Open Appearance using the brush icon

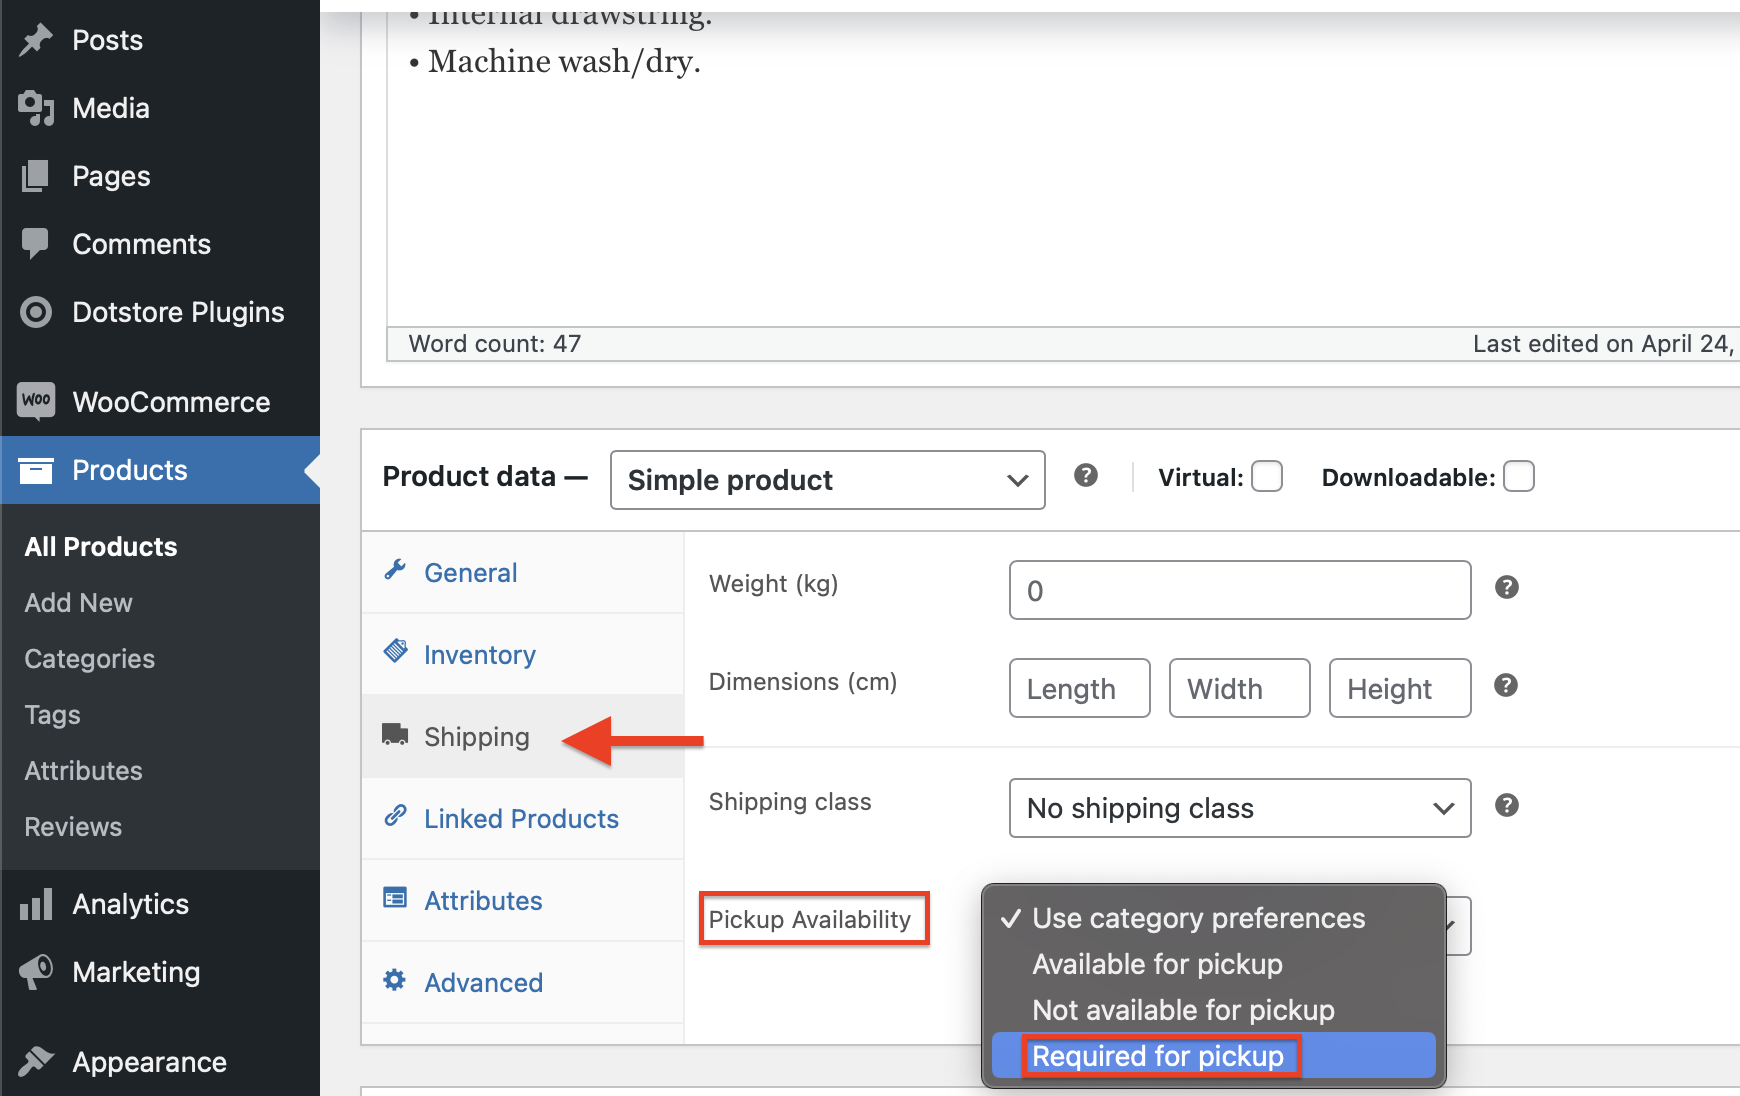36,1061
